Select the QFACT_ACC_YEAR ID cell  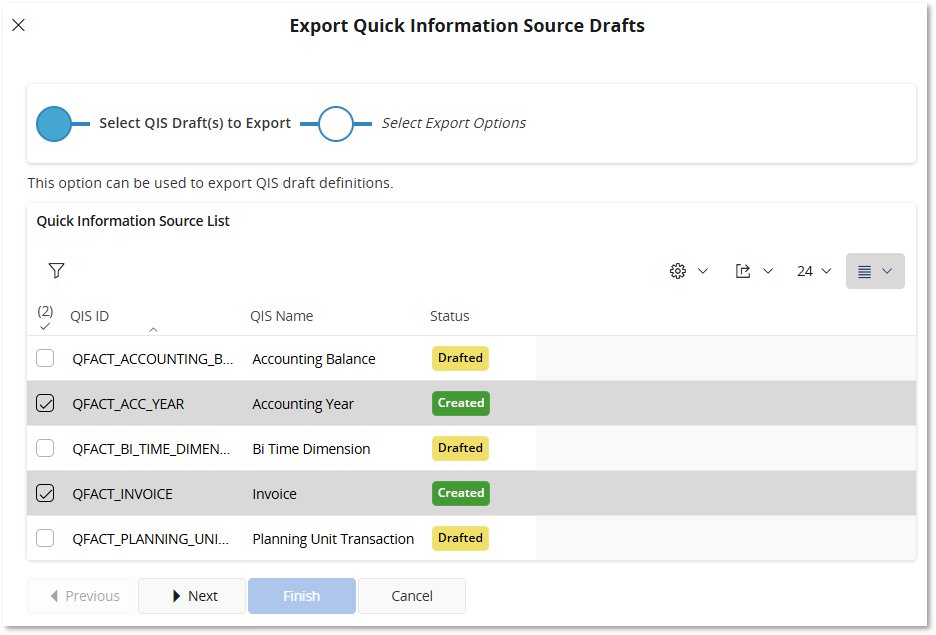[x=128, y=404]
